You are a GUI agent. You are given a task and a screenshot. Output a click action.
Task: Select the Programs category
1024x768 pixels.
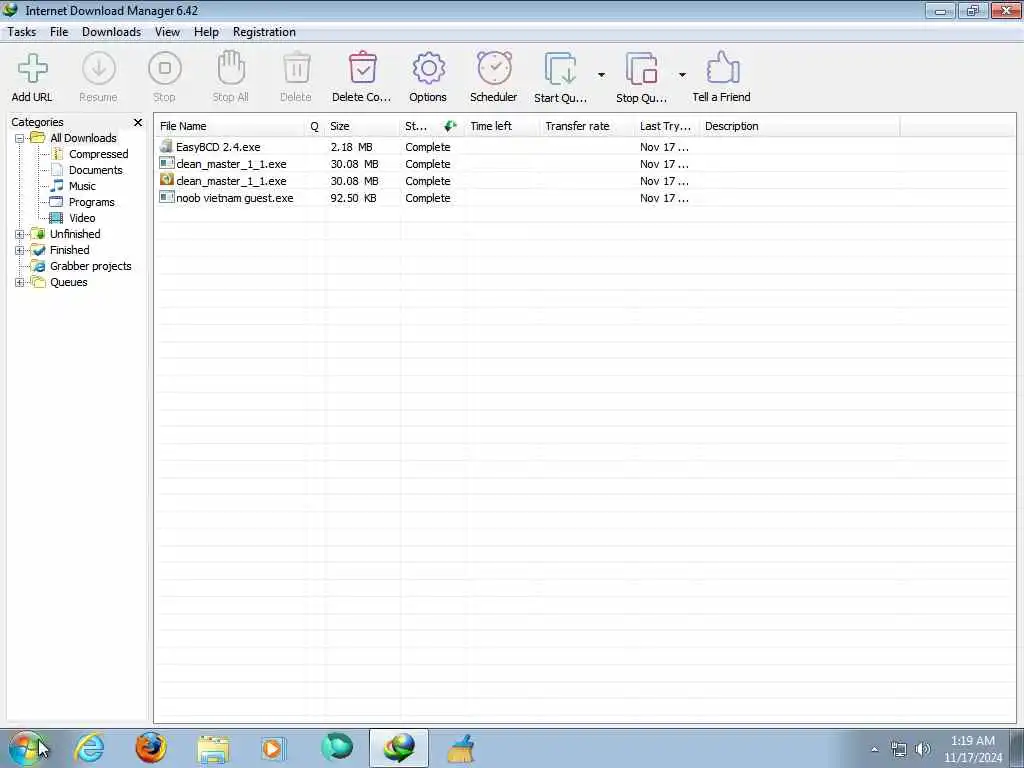92,202
